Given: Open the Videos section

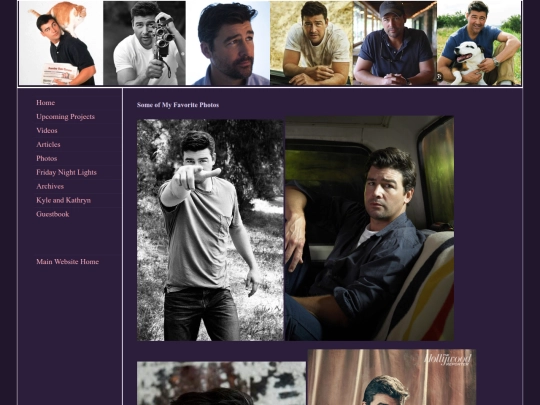Looking at the screenshot, I should coord(47,131).
